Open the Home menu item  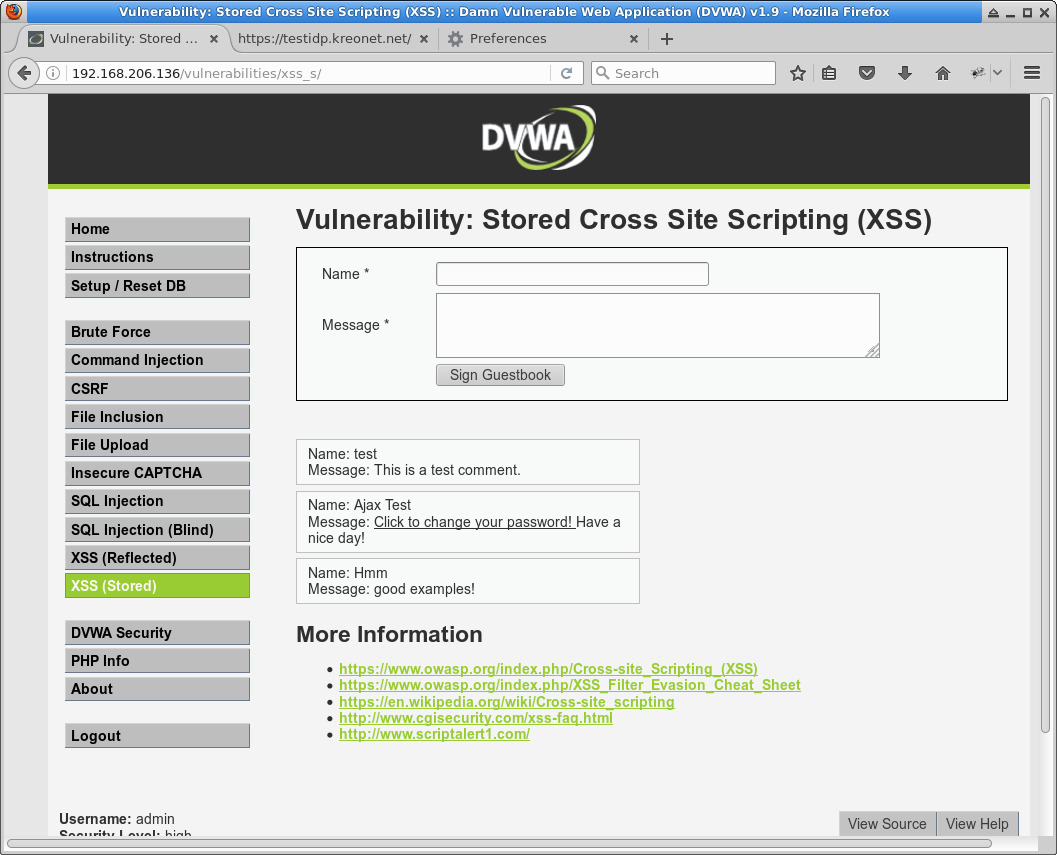click(x=157, y=229)
